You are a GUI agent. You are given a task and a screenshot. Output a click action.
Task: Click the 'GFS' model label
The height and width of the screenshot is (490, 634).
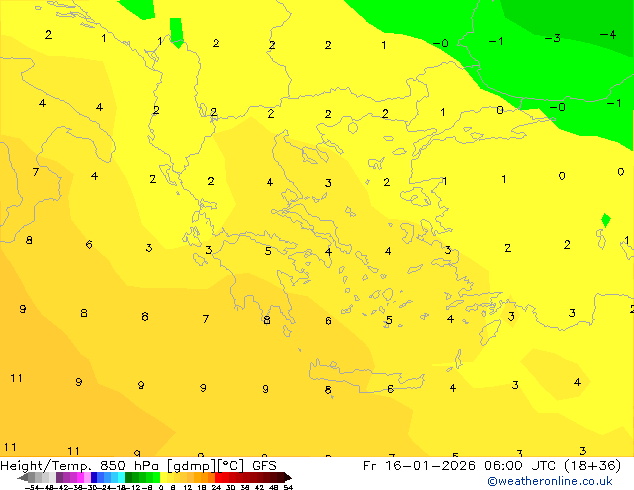(264, 466)
